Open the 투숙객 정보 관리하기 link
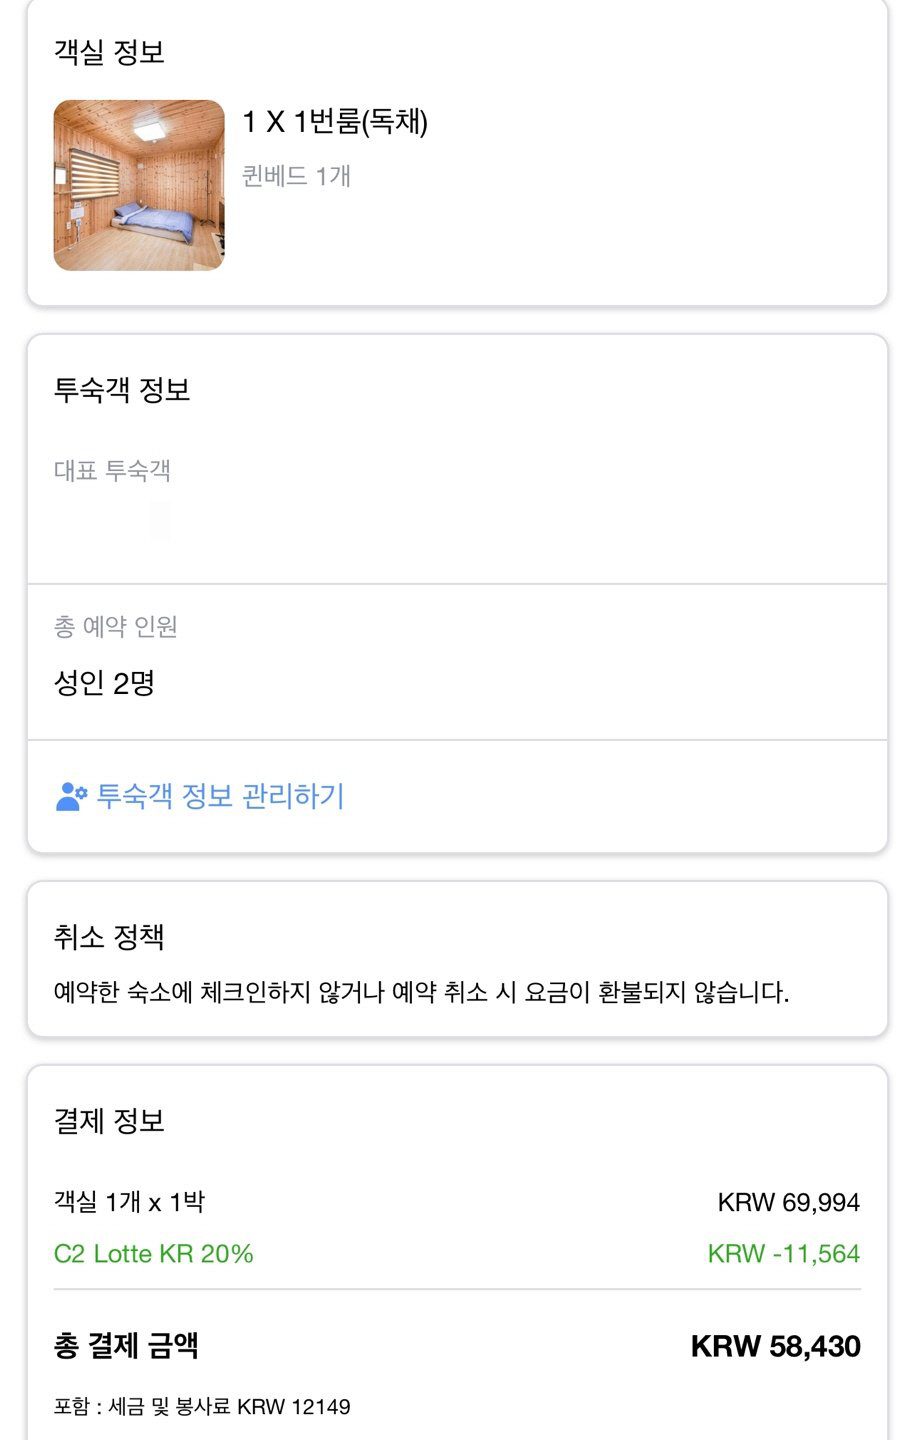 click(x=220, y=796)
